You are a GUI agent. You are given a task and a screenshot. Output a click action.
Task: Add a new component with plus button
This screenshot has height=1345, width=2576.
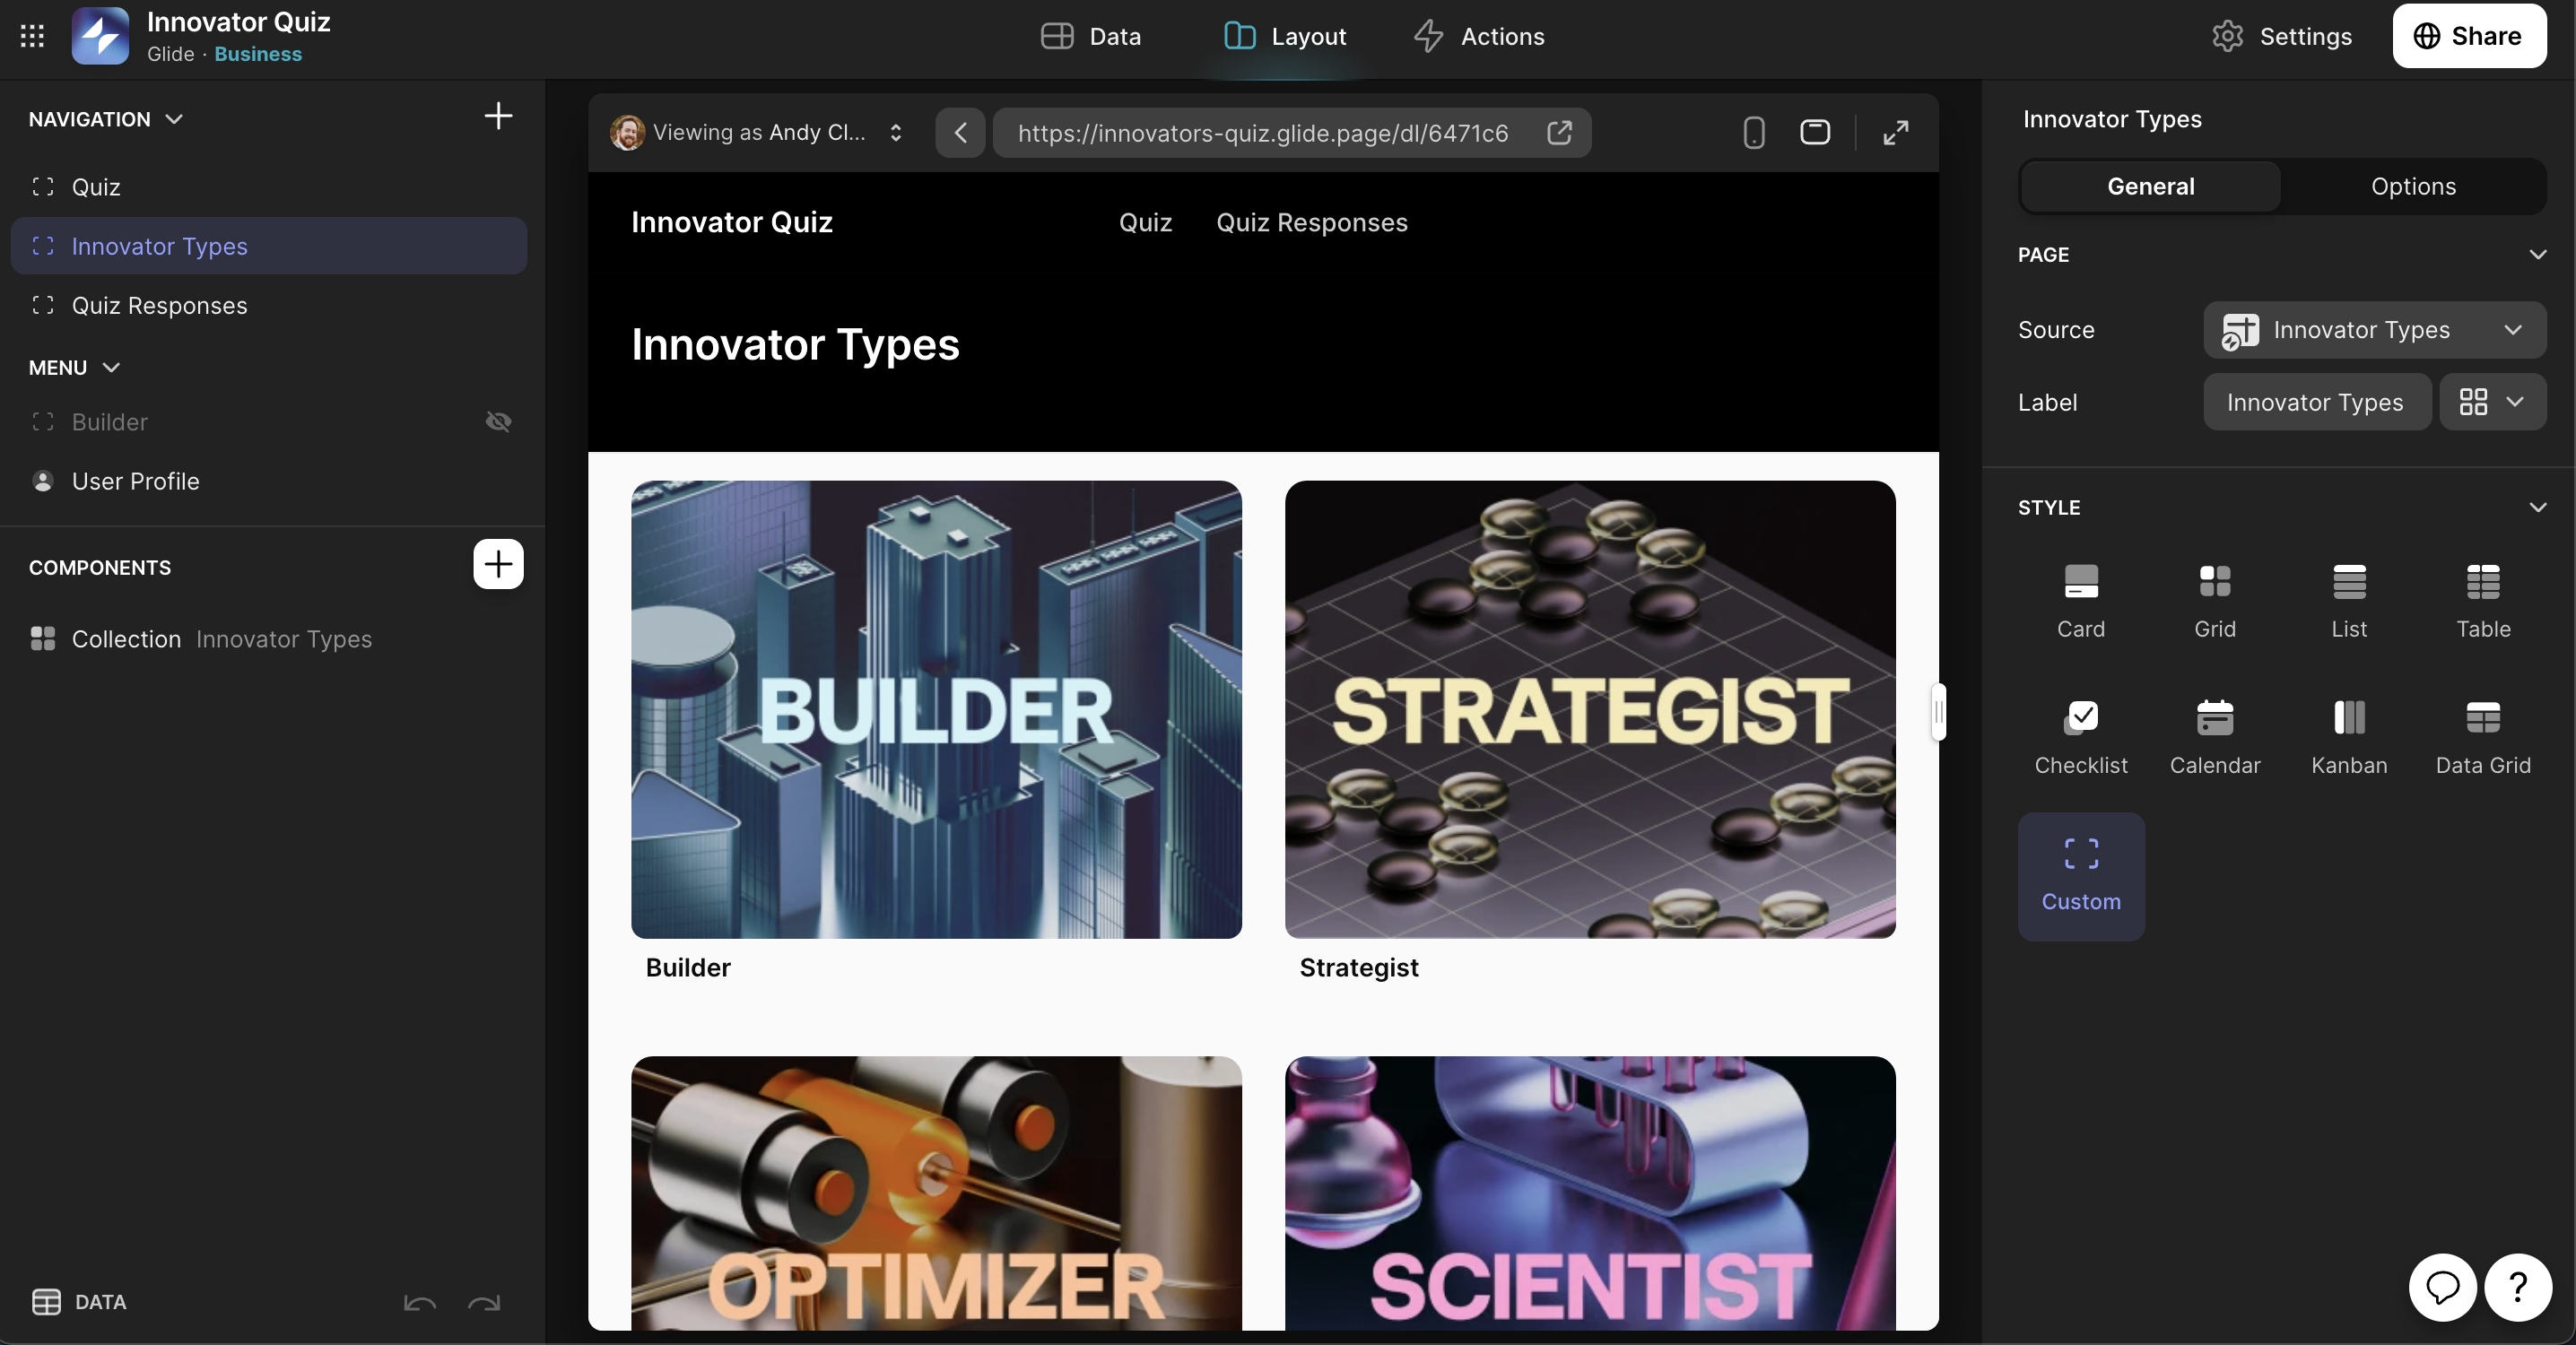(x=498, y=565)
